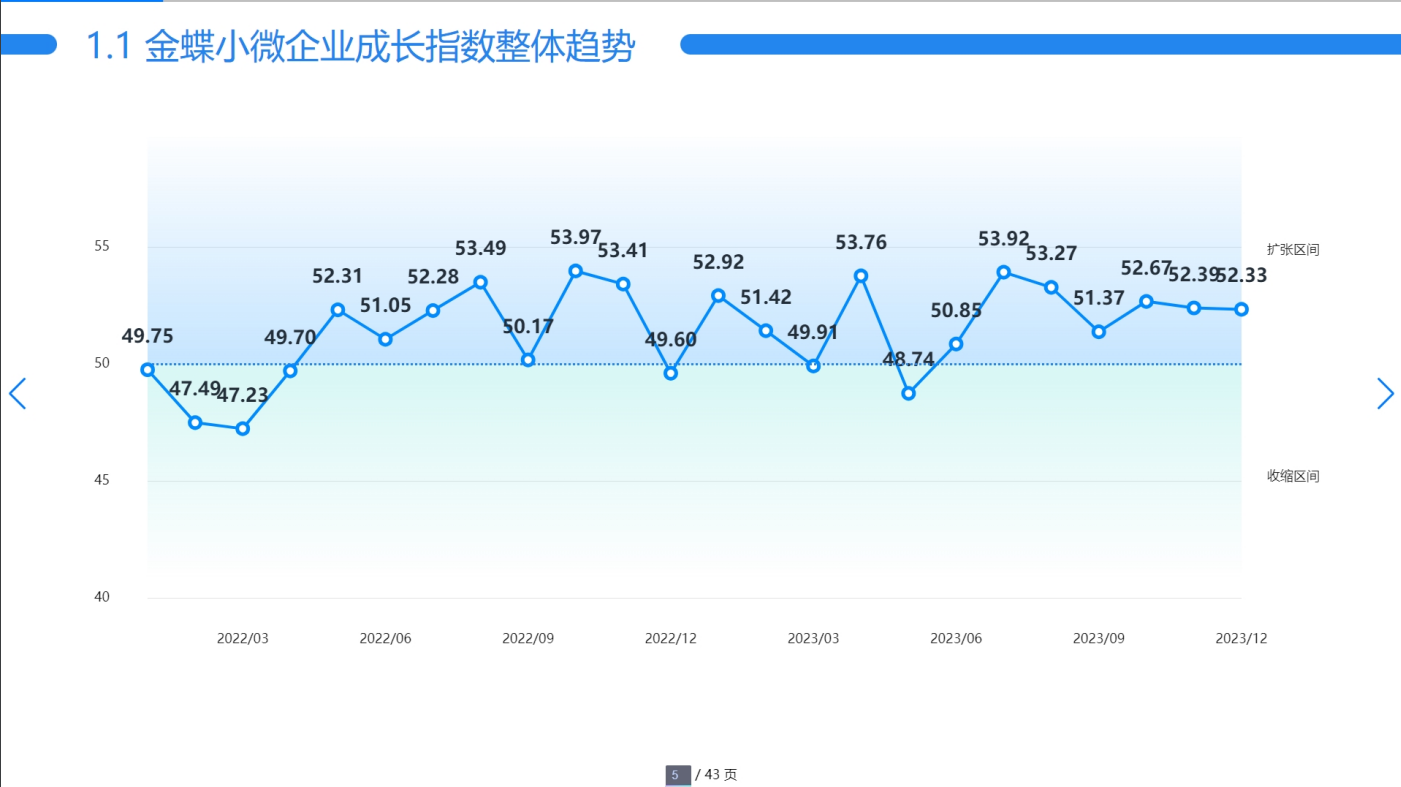Select the 51.37 data point marker

(x=1099, y=332)
